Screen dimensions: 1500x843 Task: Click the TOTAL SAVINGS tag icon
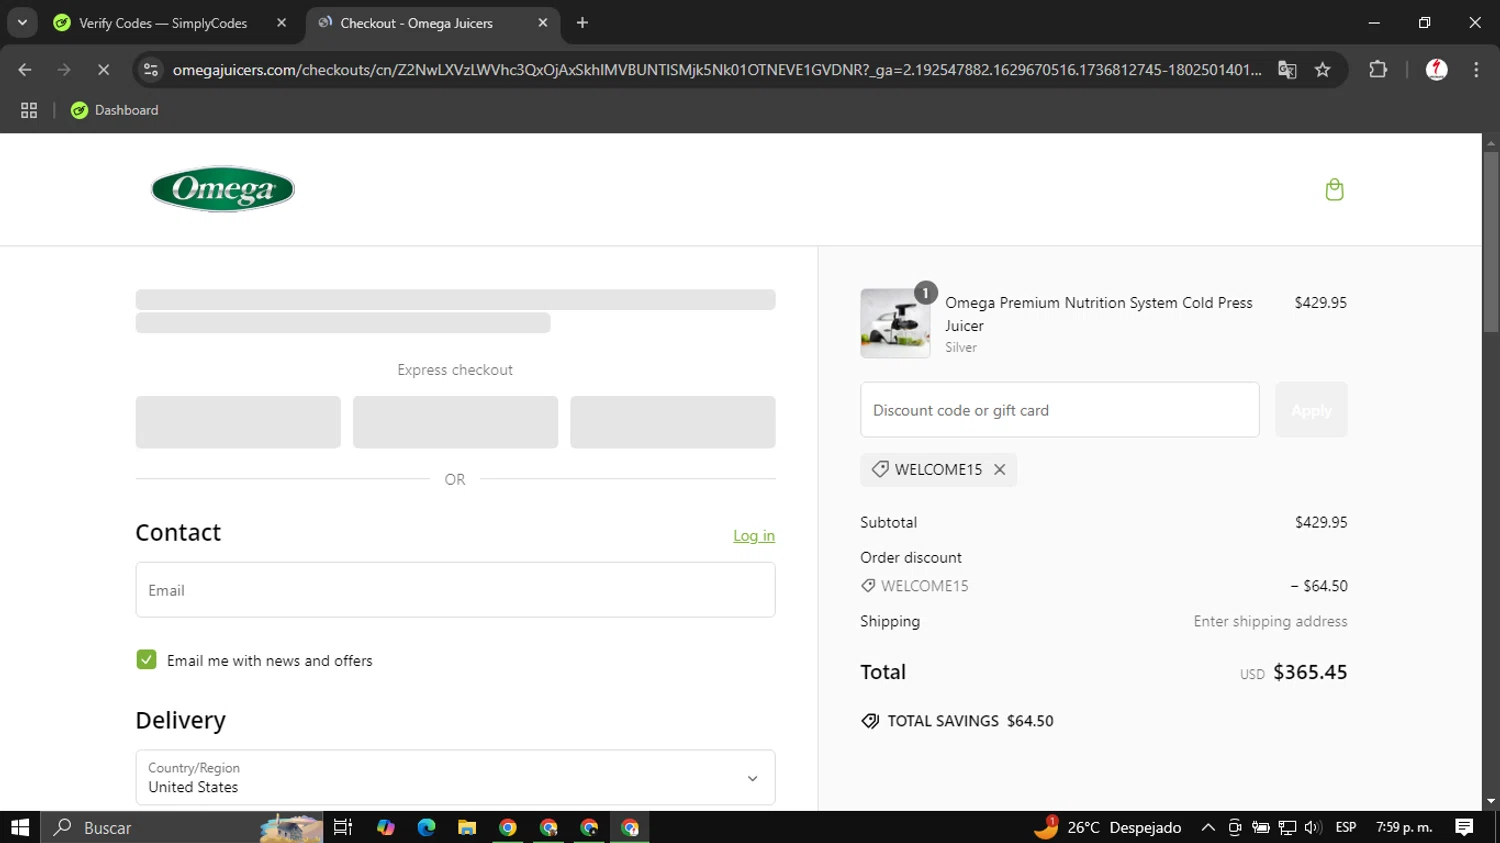click(870, 721)
